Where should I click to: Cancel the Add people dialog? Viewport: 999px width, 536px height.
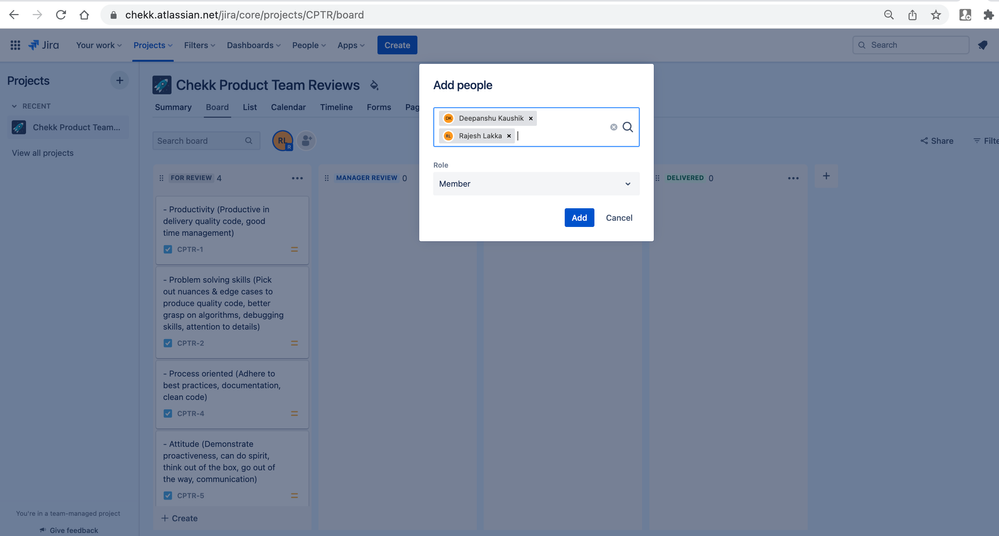tap(619, 218)
